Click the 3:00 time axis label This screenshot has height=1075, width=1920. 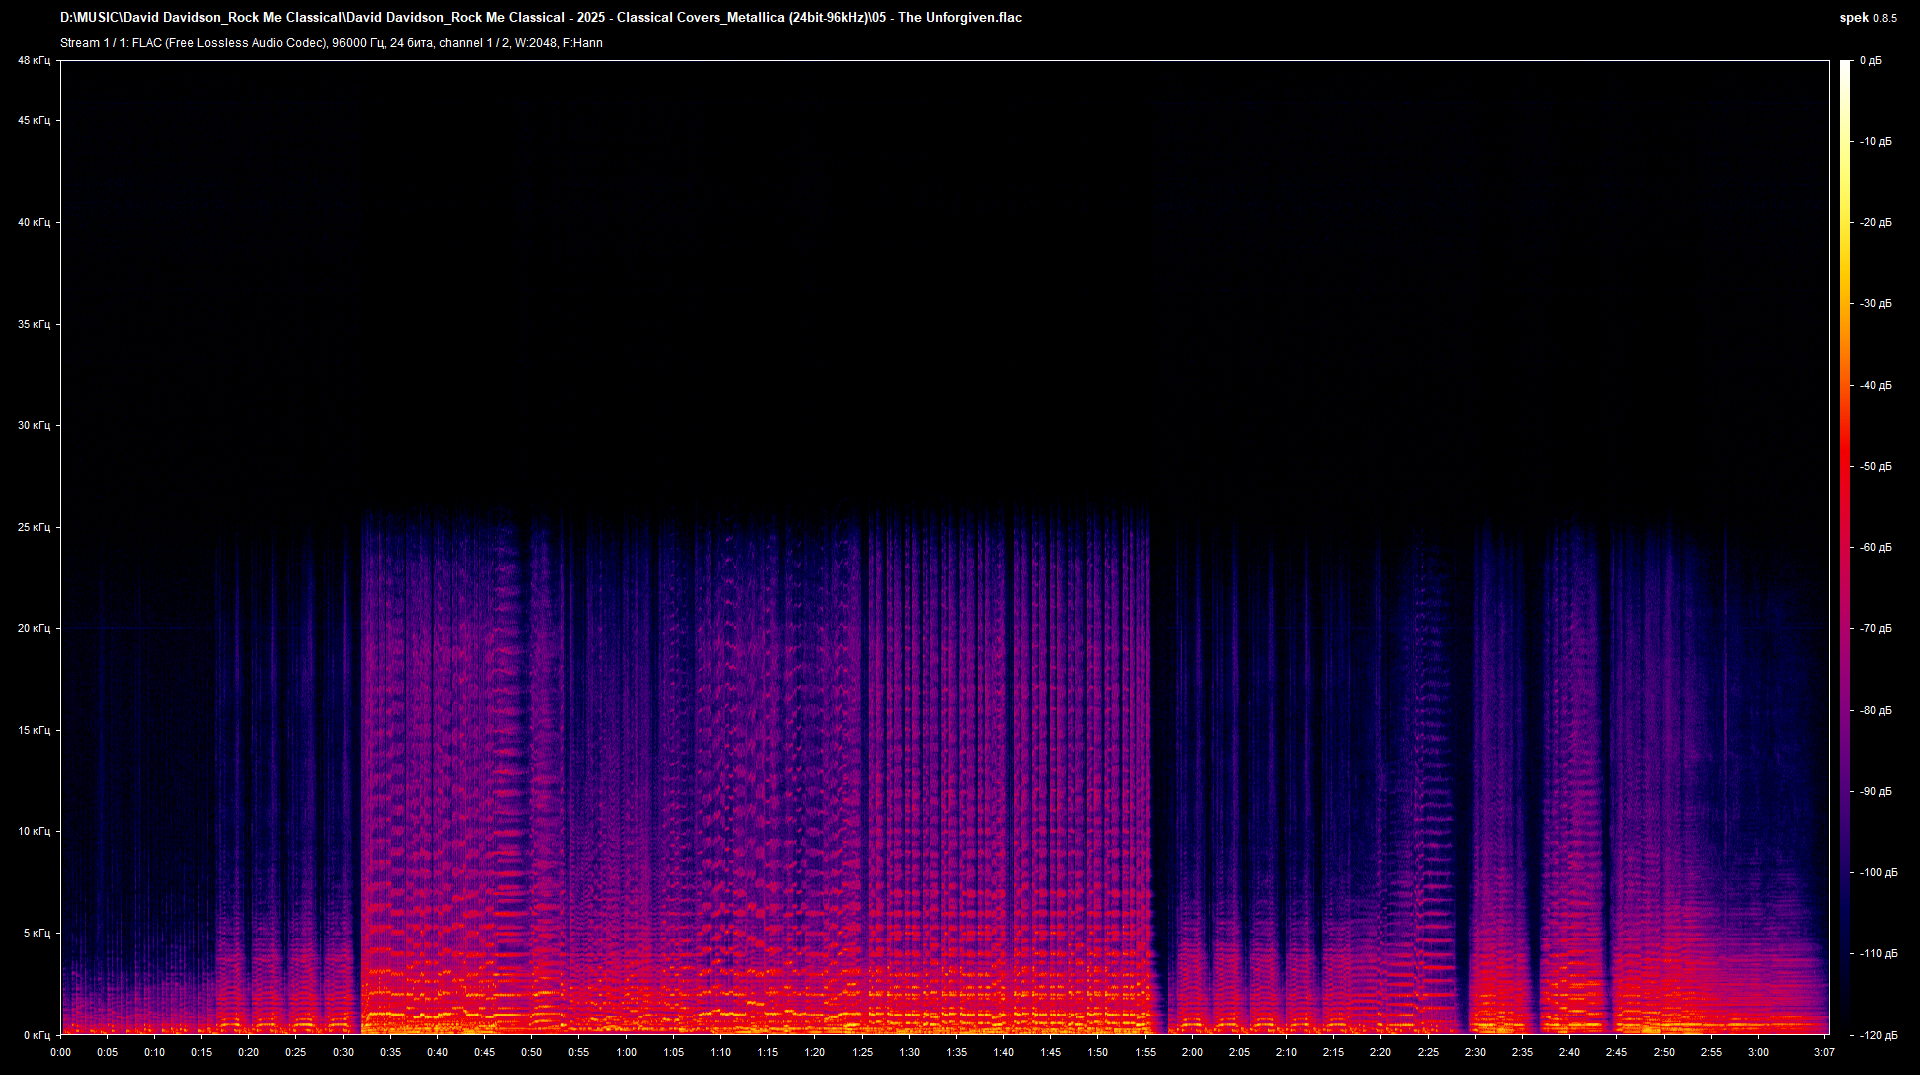[1758, 1052]
